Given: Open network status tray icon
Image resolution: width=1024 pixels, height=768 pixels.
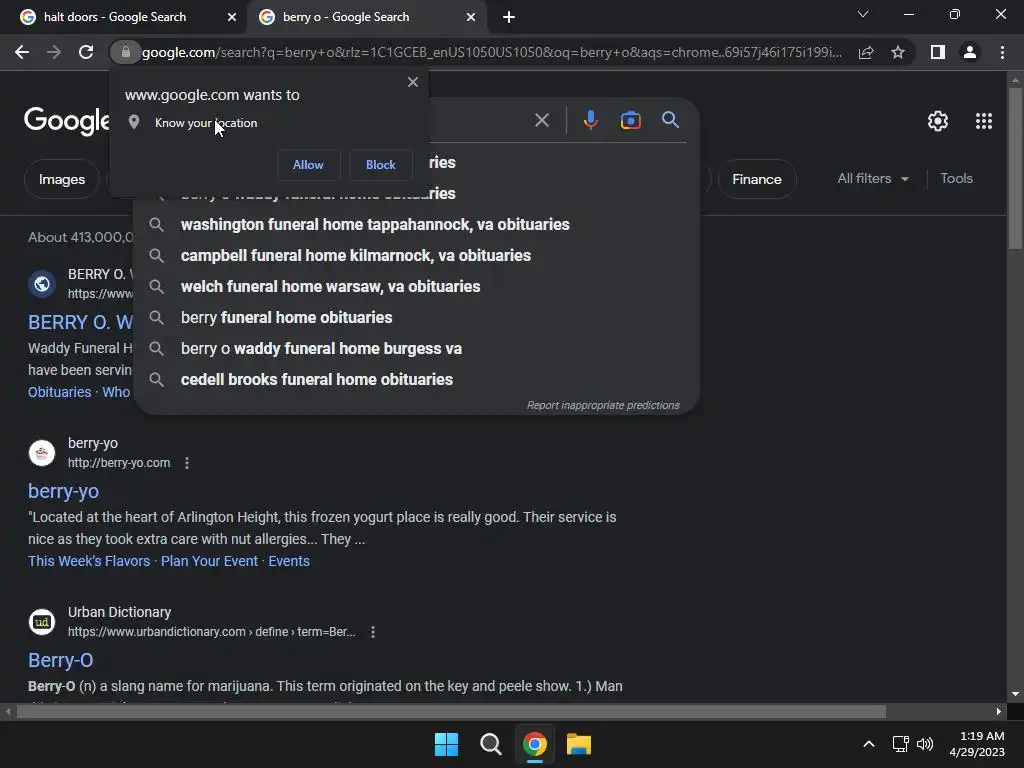Looking at the screenshot, I should 901,744.
